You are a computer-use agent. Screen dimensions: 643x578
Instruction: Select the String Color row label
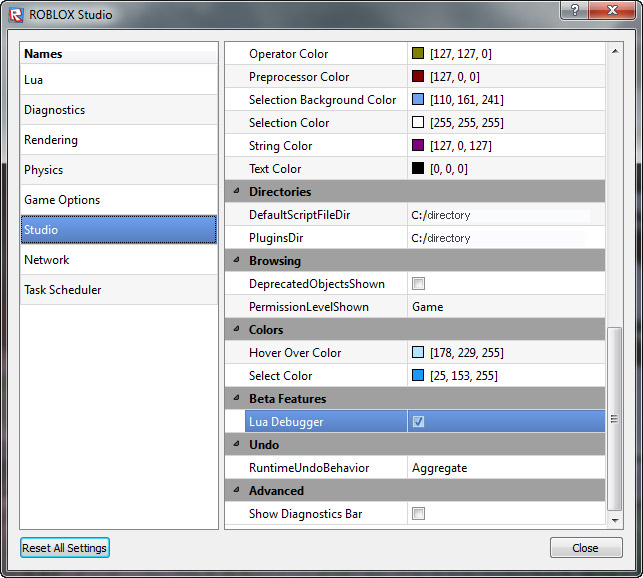[x=280, y=146]
